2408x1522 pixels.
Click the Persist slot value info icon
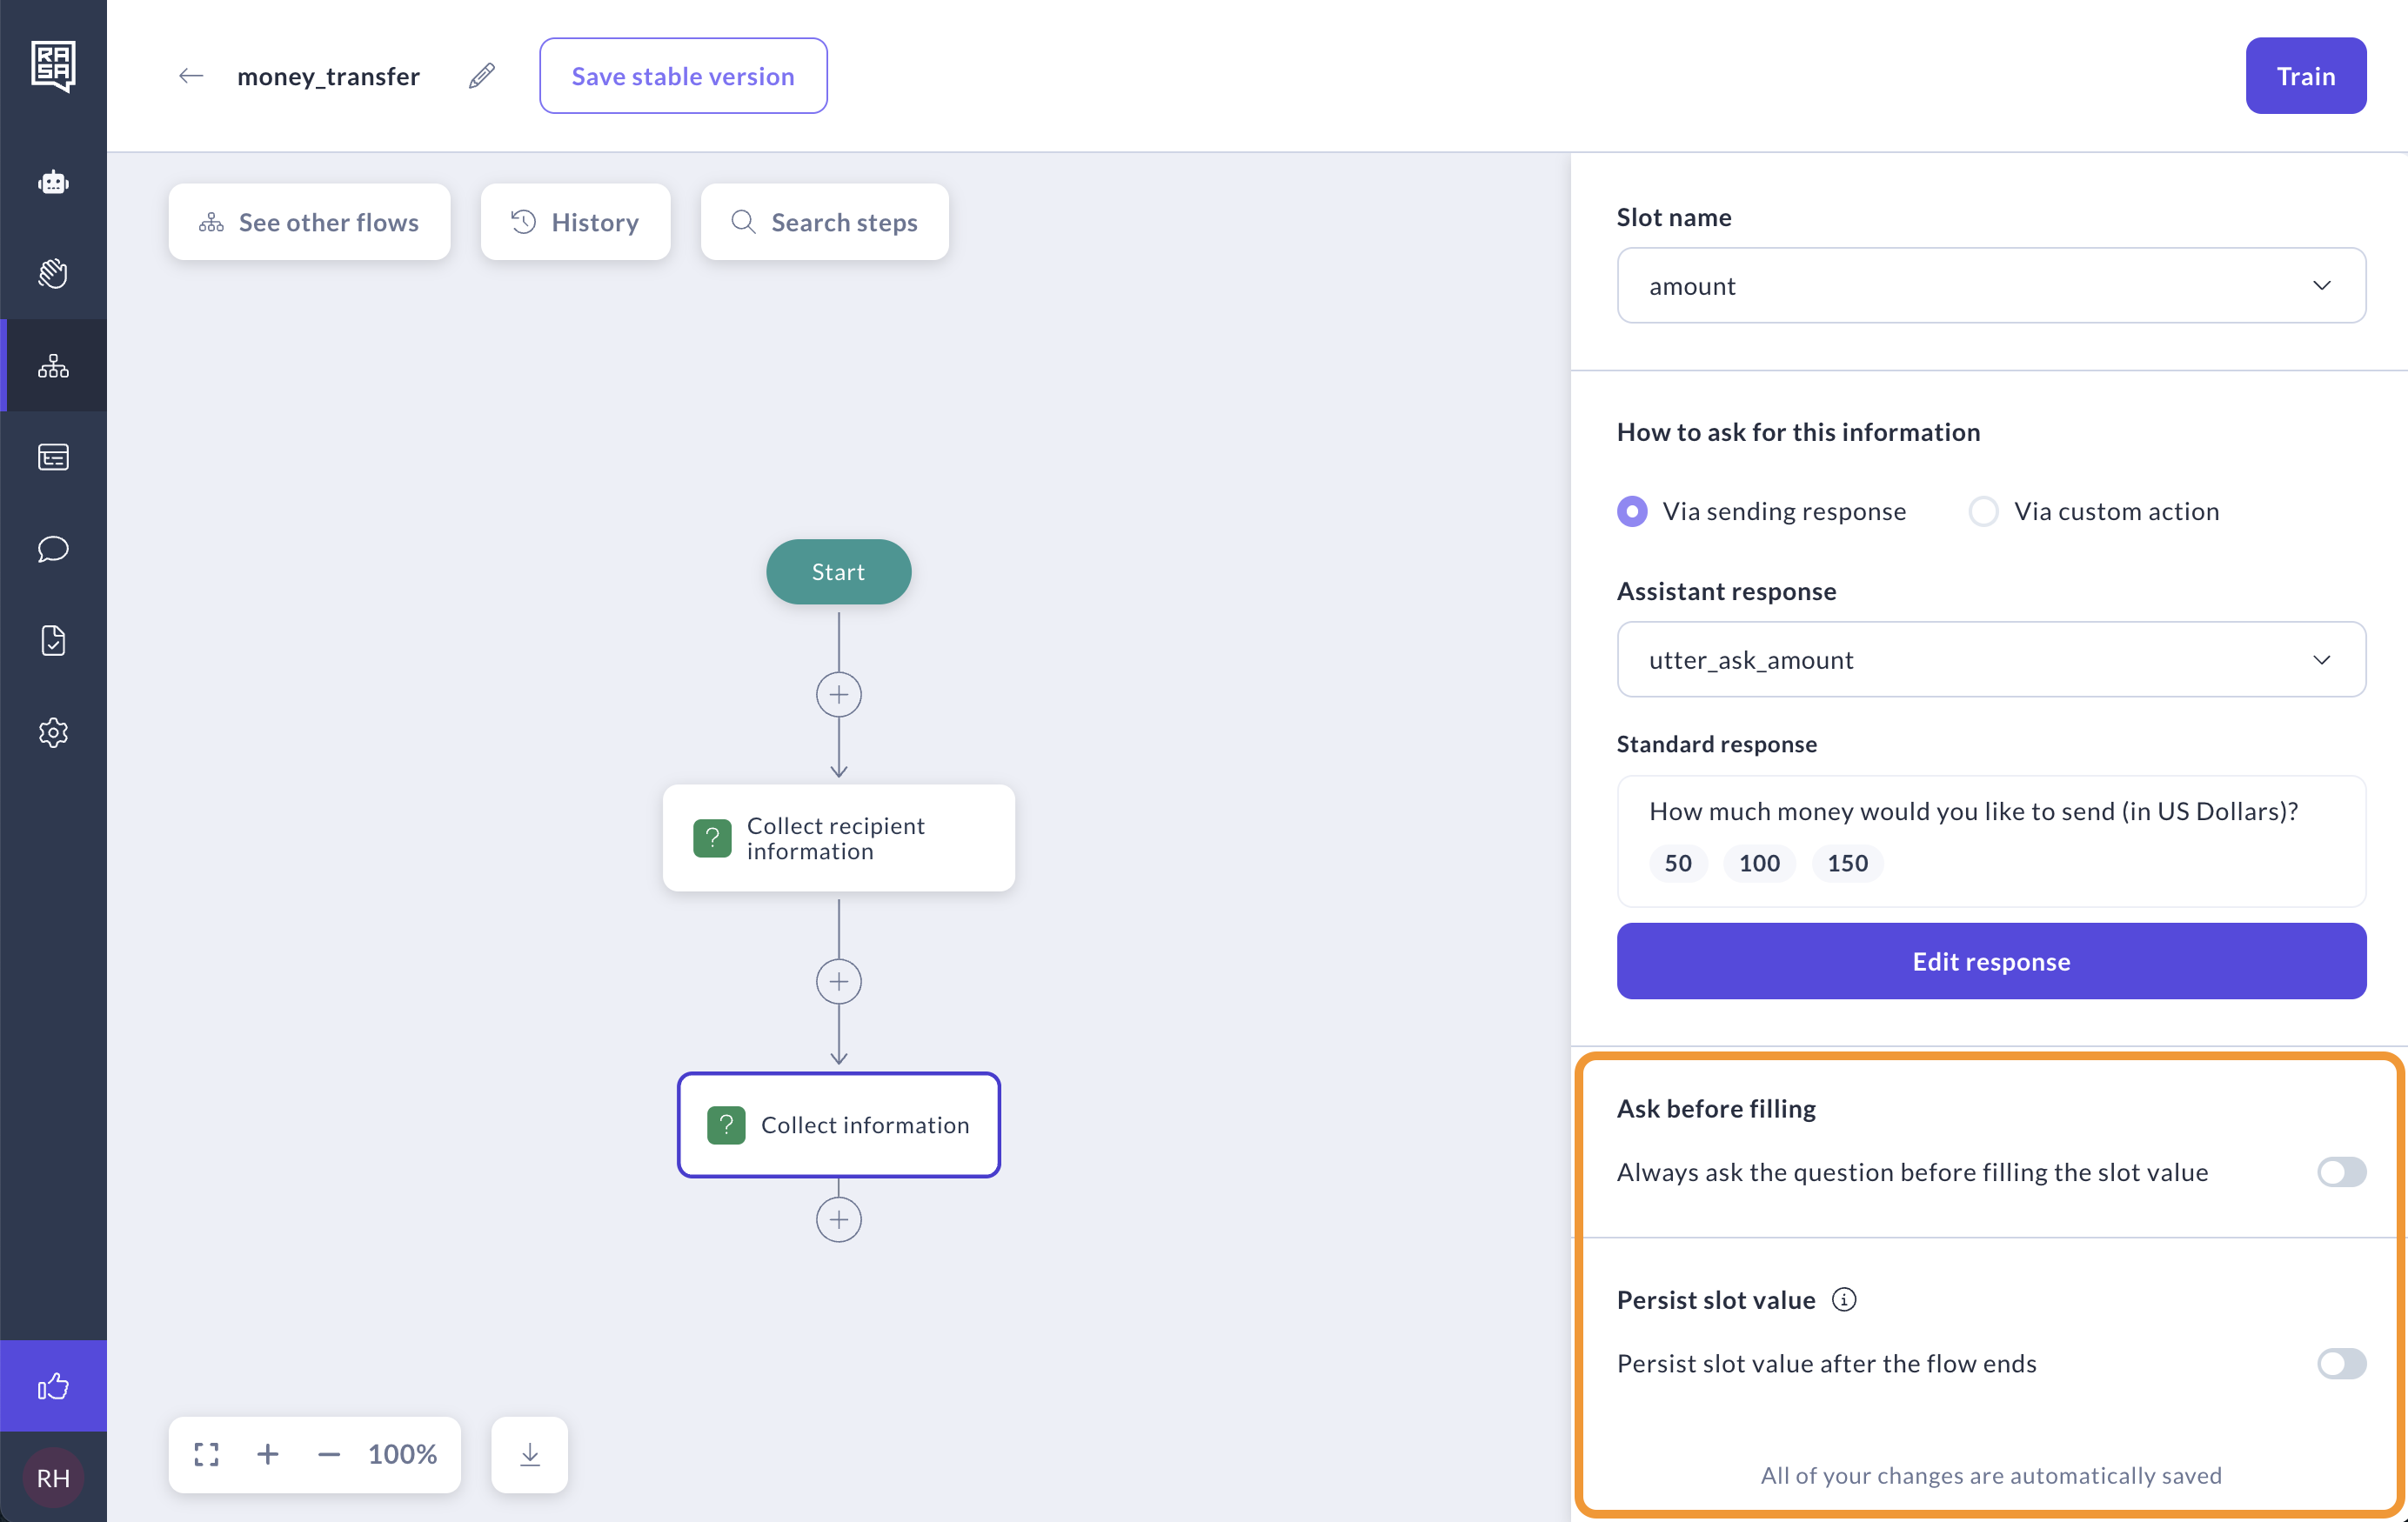click(1844, 1299)
